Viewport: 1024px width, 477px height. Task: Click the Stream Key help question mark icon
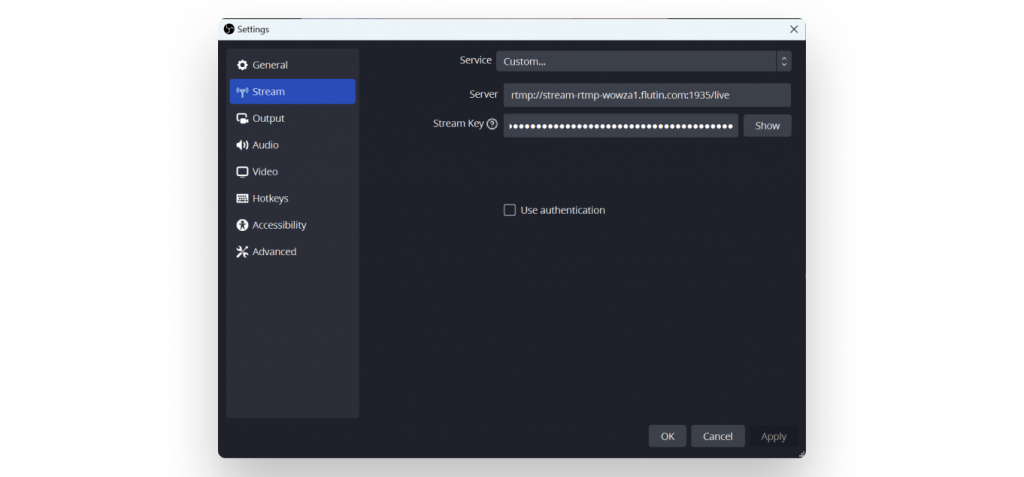(492, 123)
